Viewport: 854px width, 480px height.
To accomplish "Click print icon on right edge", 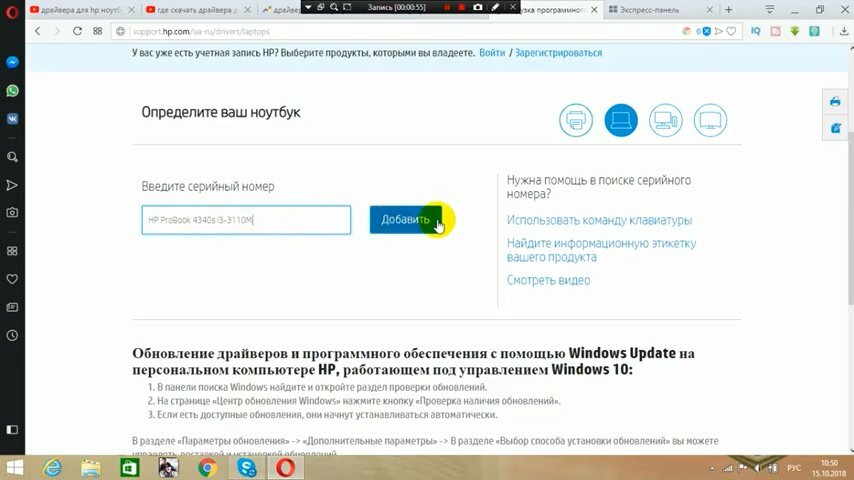I will coord(835,102).
